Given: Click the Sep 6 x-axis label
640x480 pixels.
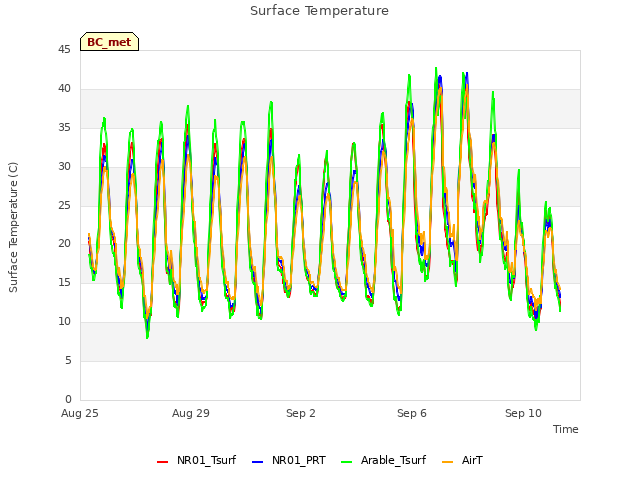Looking at the screenshot, I should click(412, 413).
